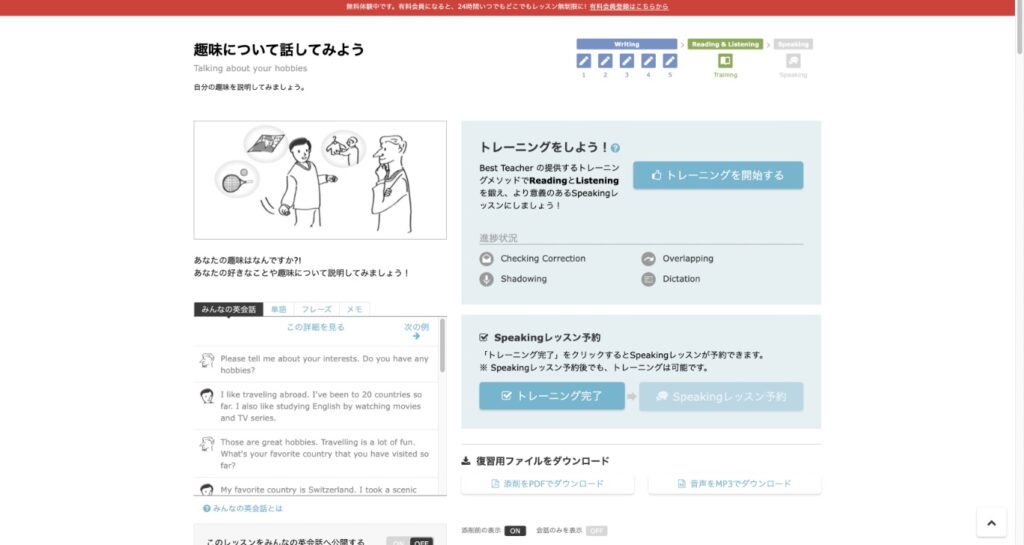Click the トレーニングを開始する button
Image resolution: width=1024 pixels, height=545 pixels.
point(718,175)
